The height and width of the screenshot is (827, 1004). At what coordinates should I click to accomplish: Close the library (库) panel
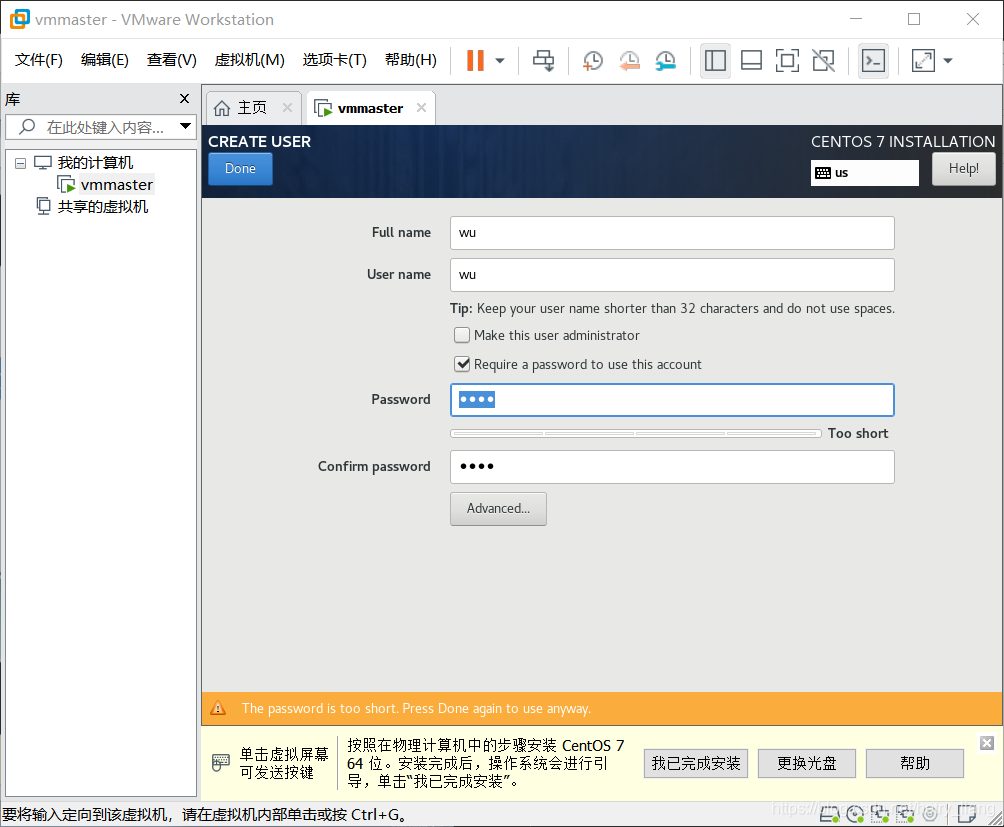184,99
